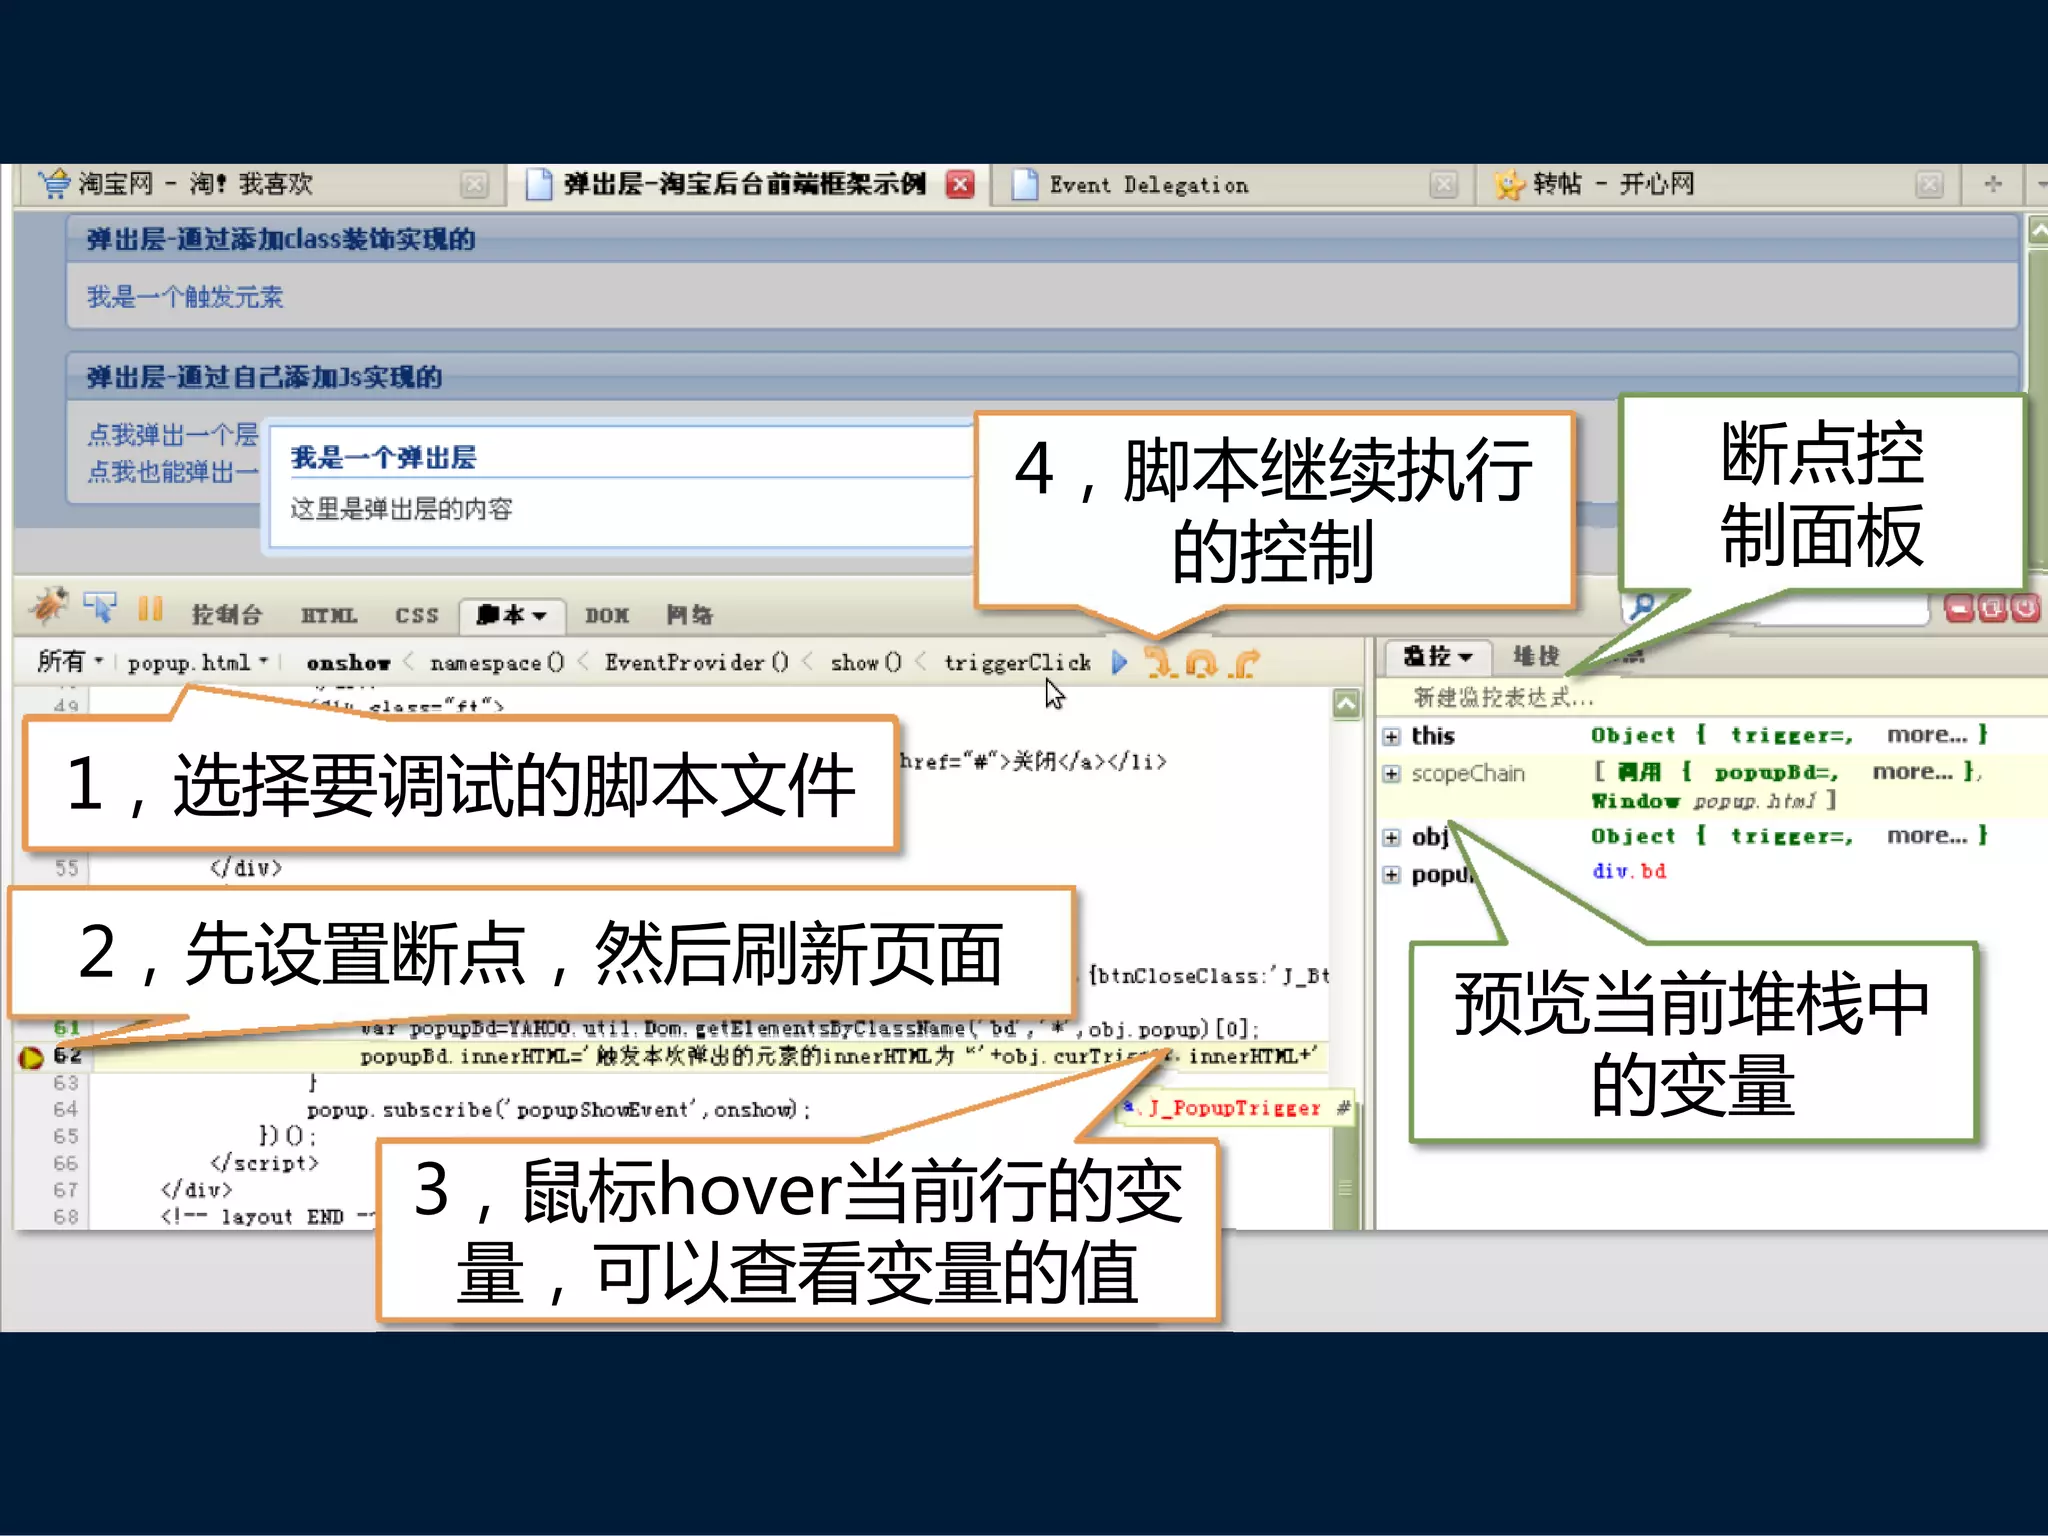The width and height of the screenshot is (2048, 1536).
Task: Click the Firebug bug logo icon
Action: pyautogui.click(x=48, y=606)
